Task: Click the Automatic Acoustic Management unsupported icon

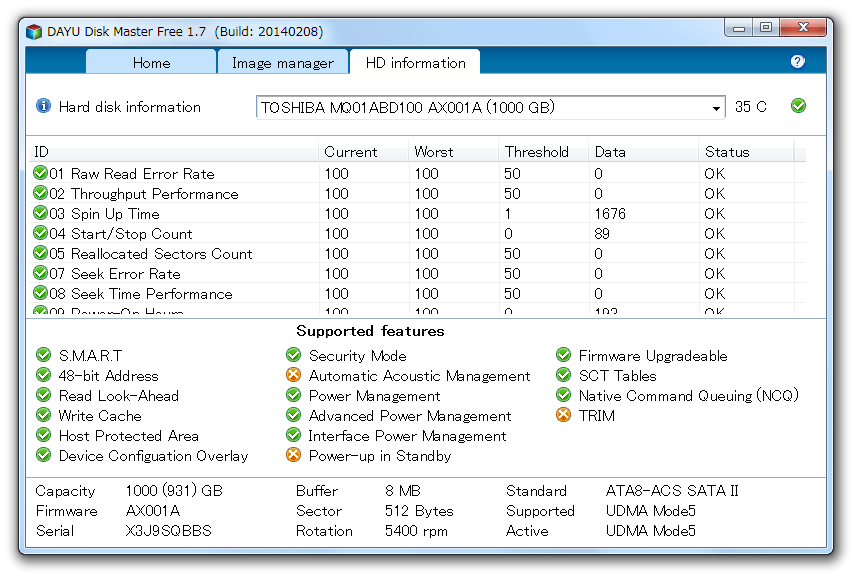Action: pyautogui.click(x=293, y=375)
